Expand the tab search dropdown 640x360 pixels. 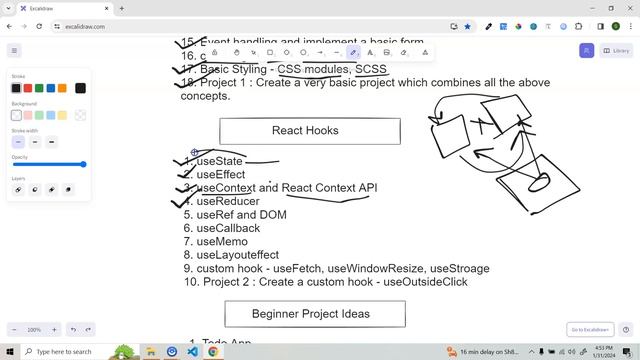point(8,9)
